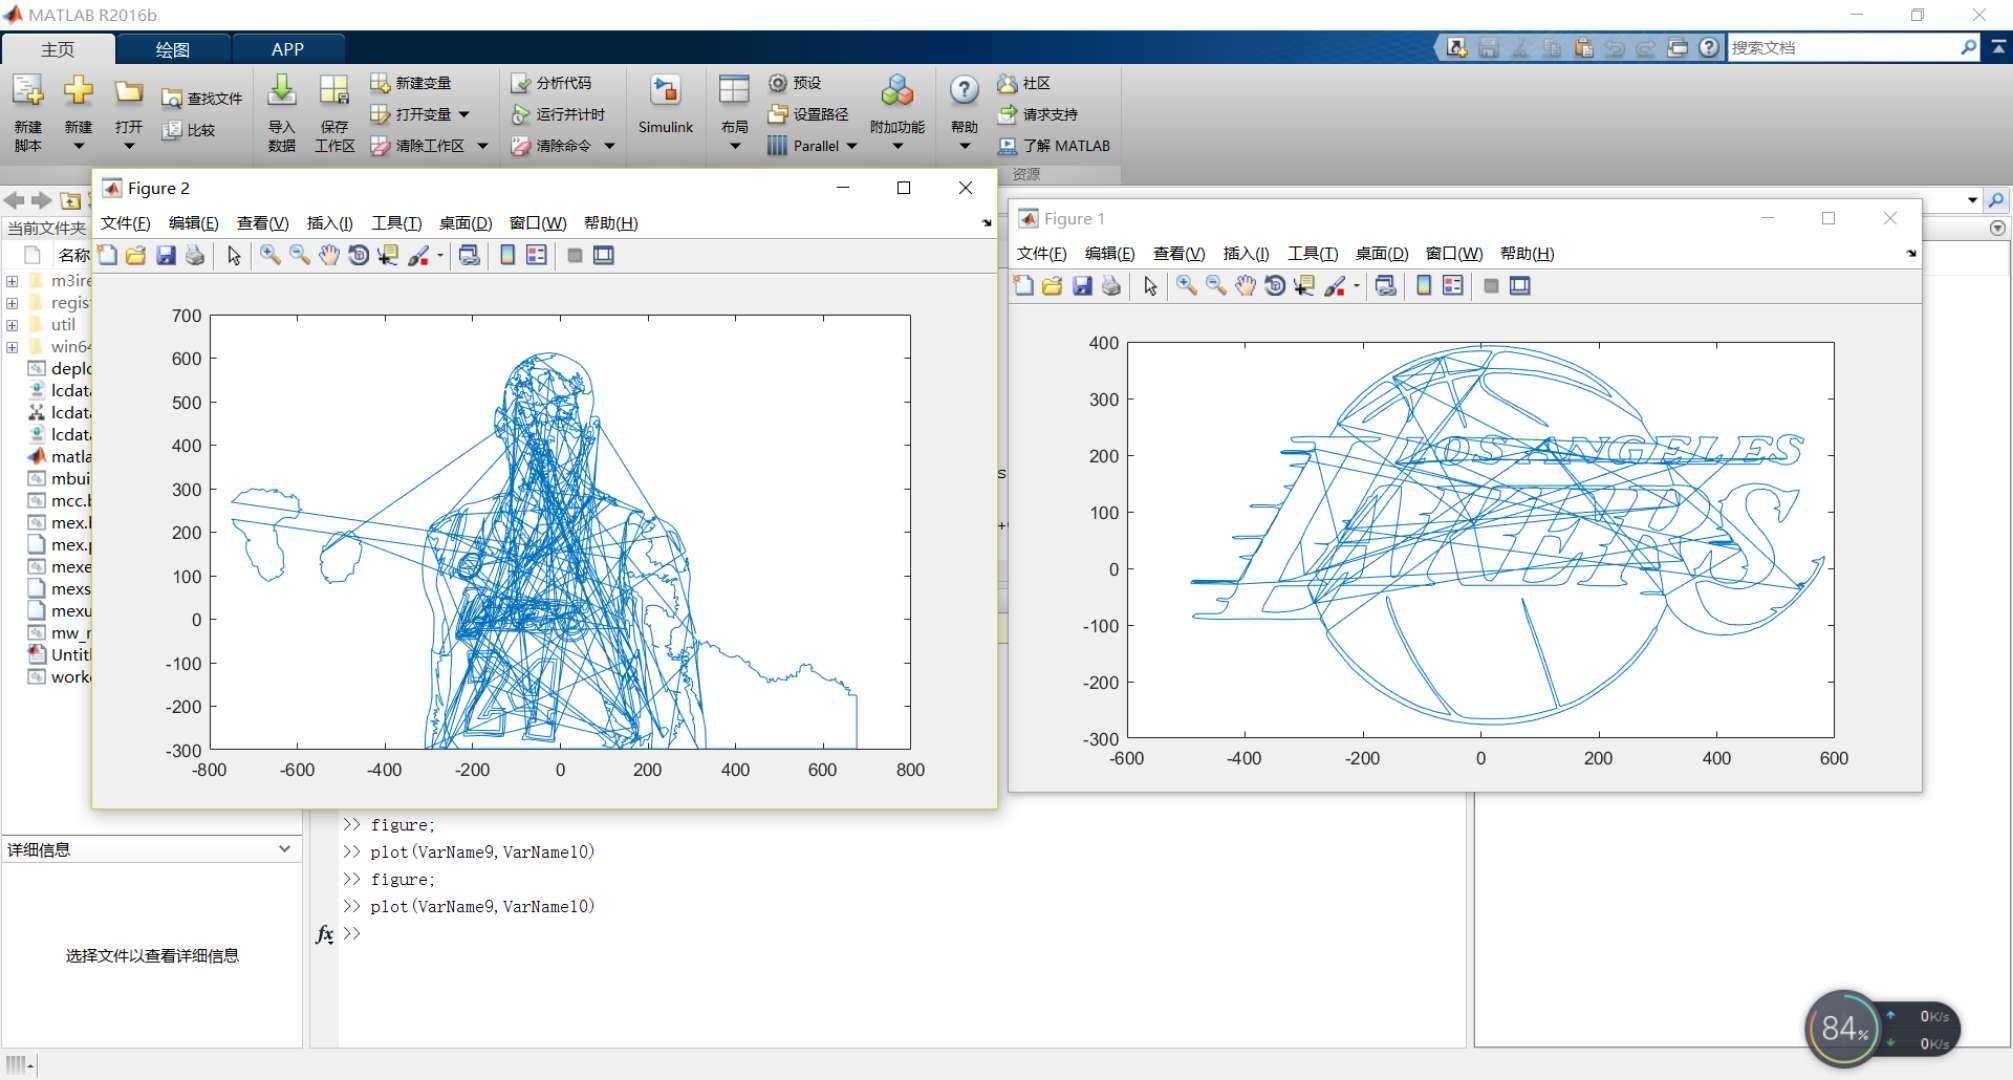Click Find Files button

click(202, 98)
